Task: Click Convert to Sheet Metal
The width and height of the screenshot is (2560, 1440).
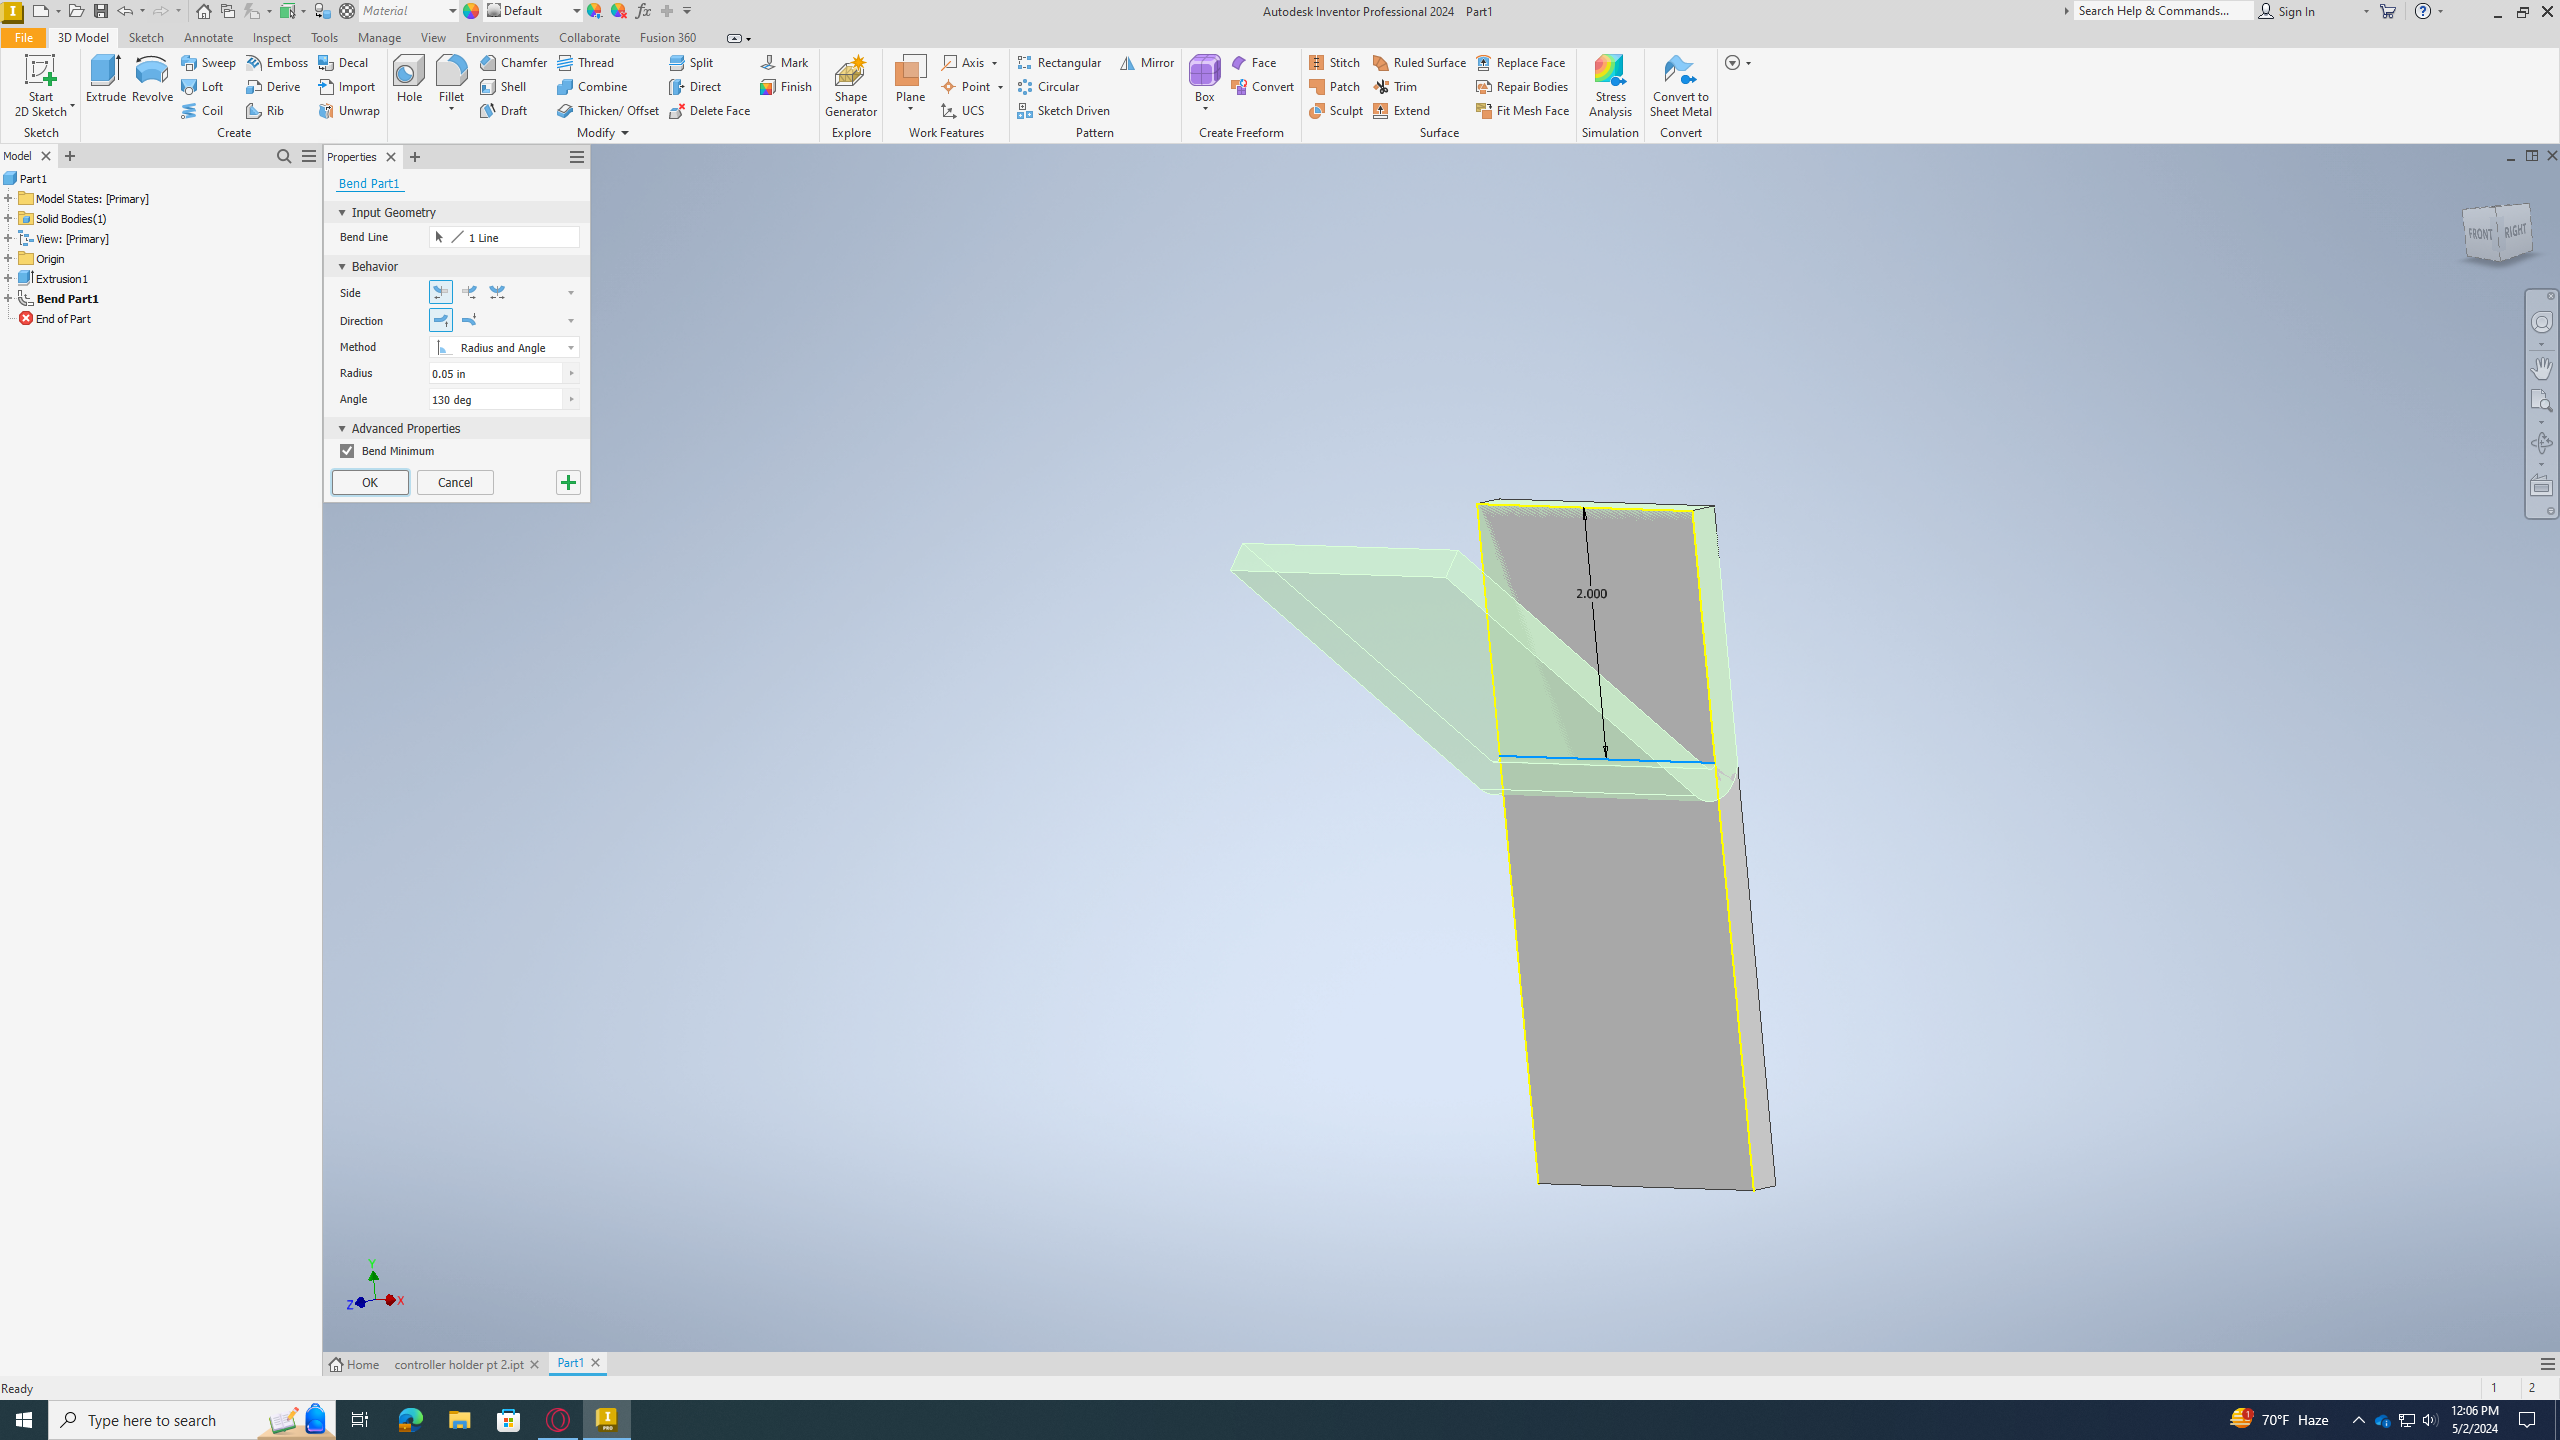Action: click(1680, 86)
